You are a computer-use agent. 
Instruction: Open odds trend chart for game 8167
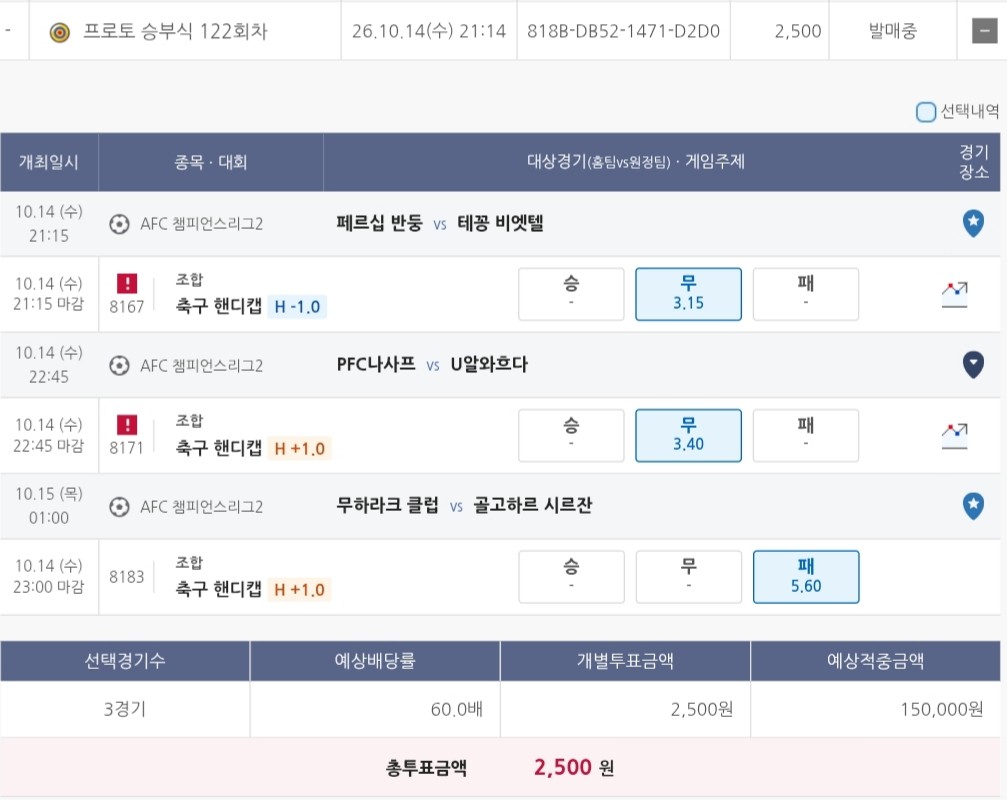point(954,295)
